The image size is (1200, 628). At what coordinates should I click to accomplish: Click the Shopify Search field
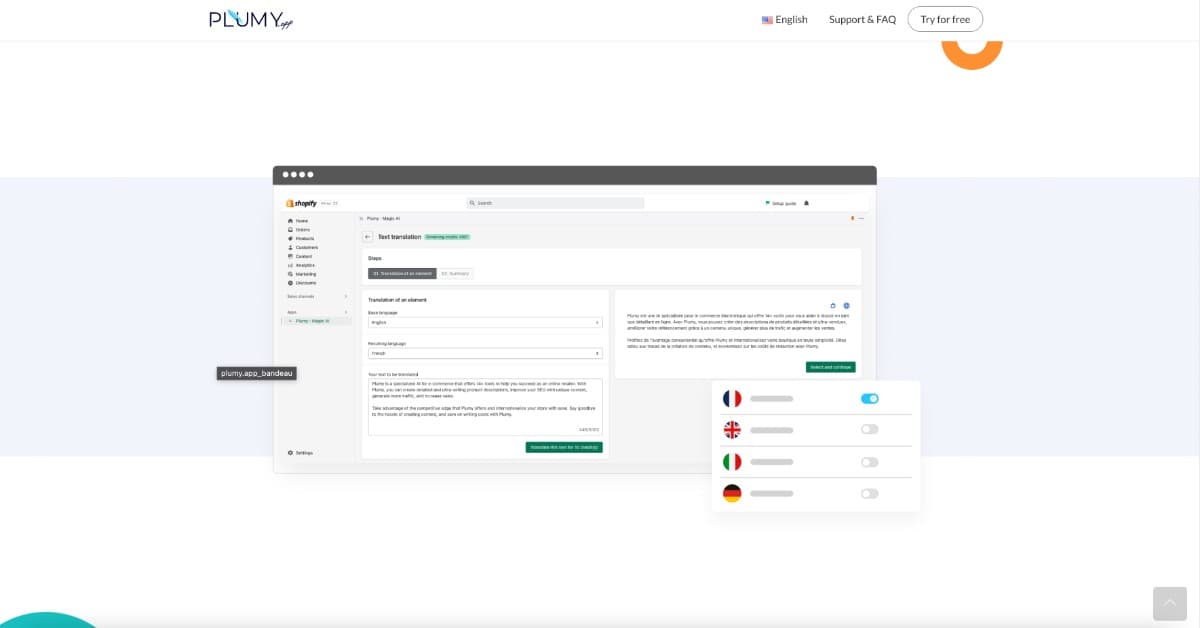click(555, 203)
